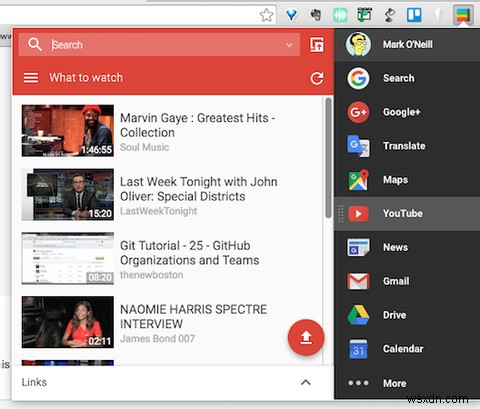Click the Mark O'Neill name text

[407, 44]
